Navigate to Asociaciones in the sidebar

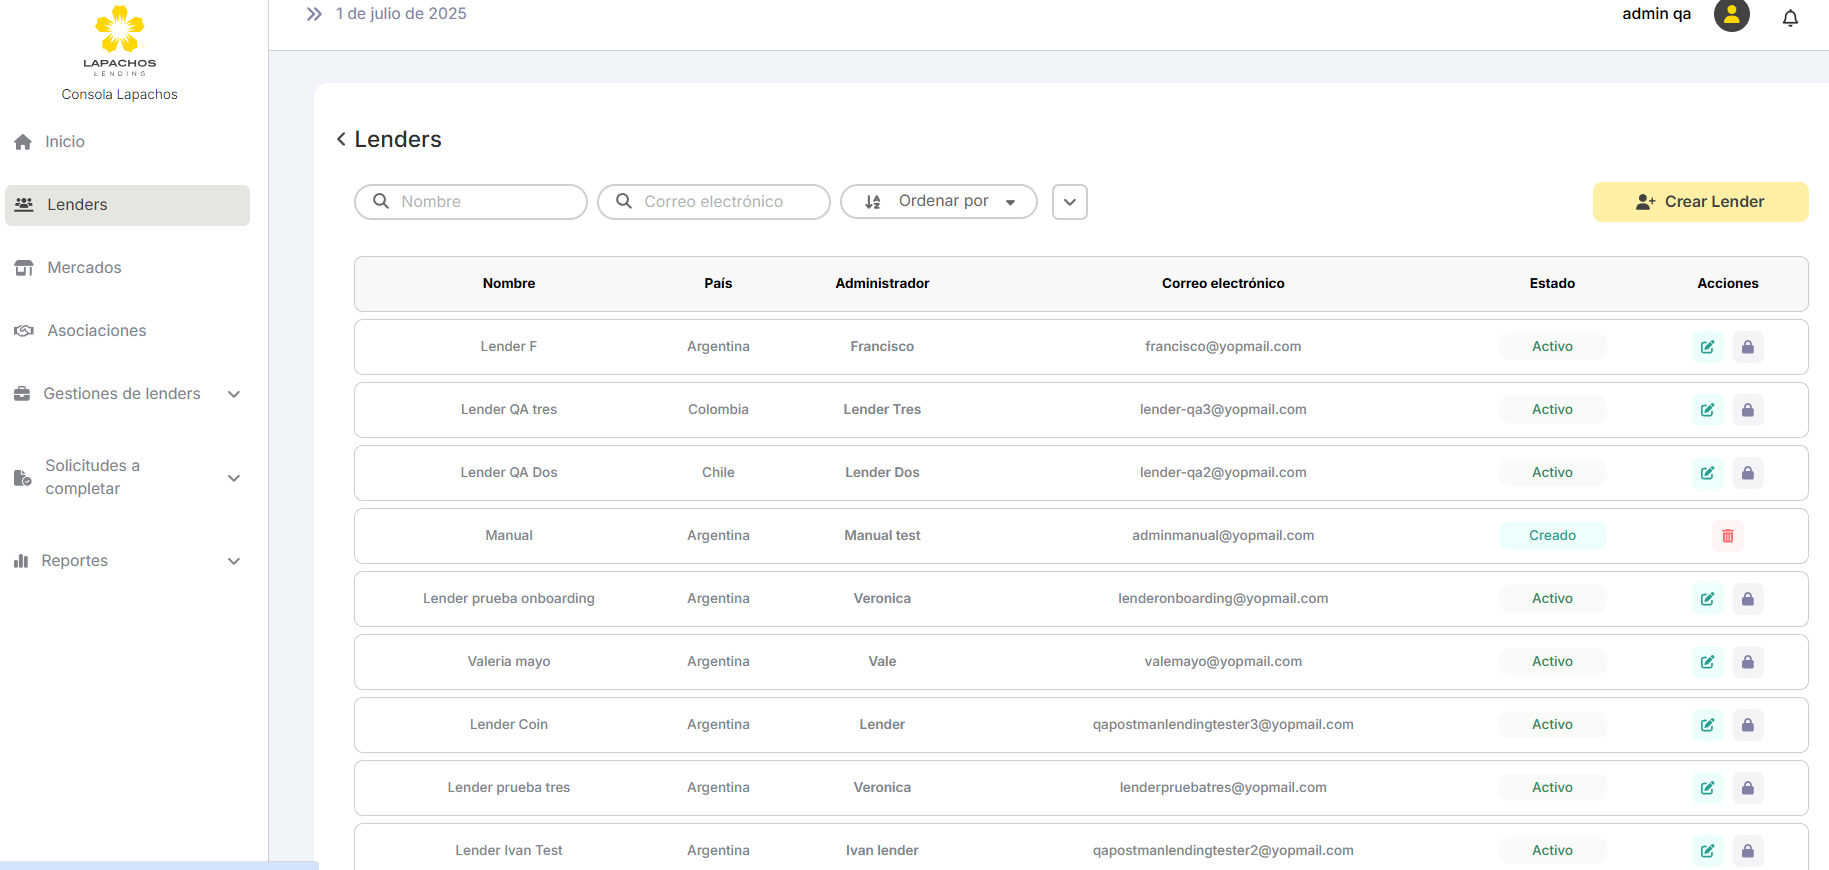click(96, 331)
